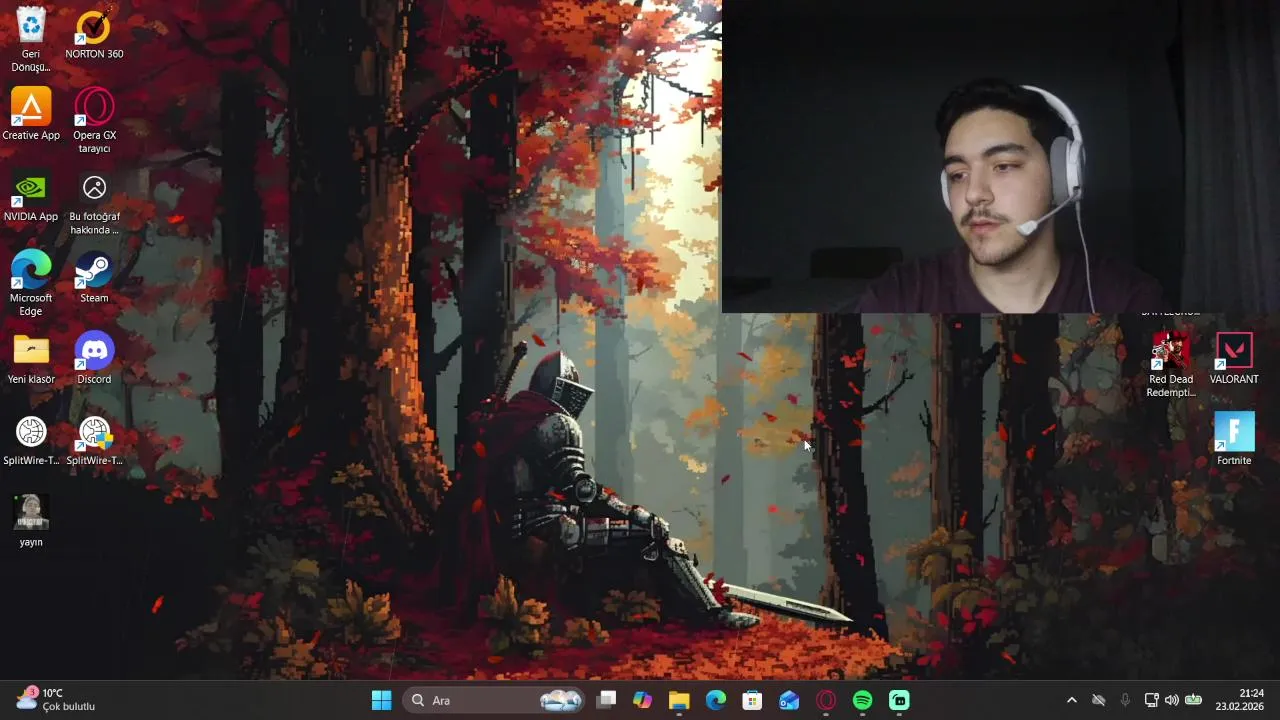Select Opera GX tarayıcı desktop icon

click(x=94, y=120)
